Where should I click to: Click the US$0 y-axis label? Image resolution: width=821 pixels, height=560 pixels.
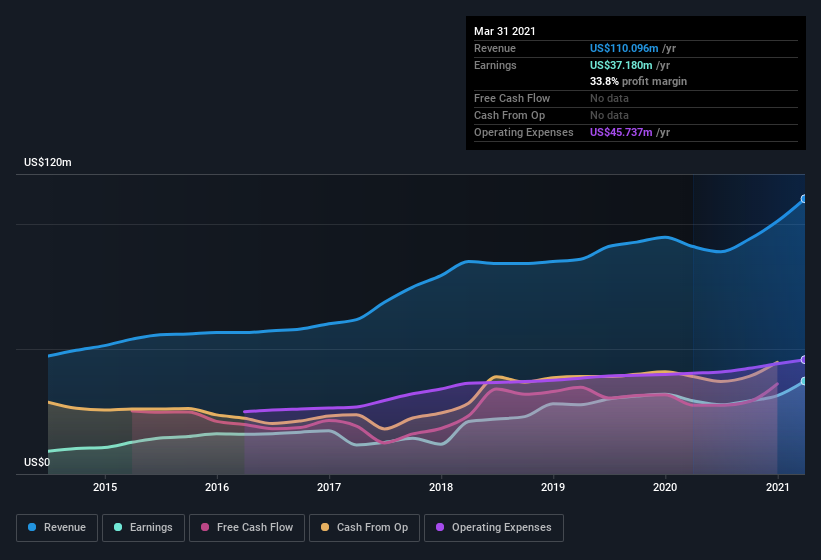[37, 462]
